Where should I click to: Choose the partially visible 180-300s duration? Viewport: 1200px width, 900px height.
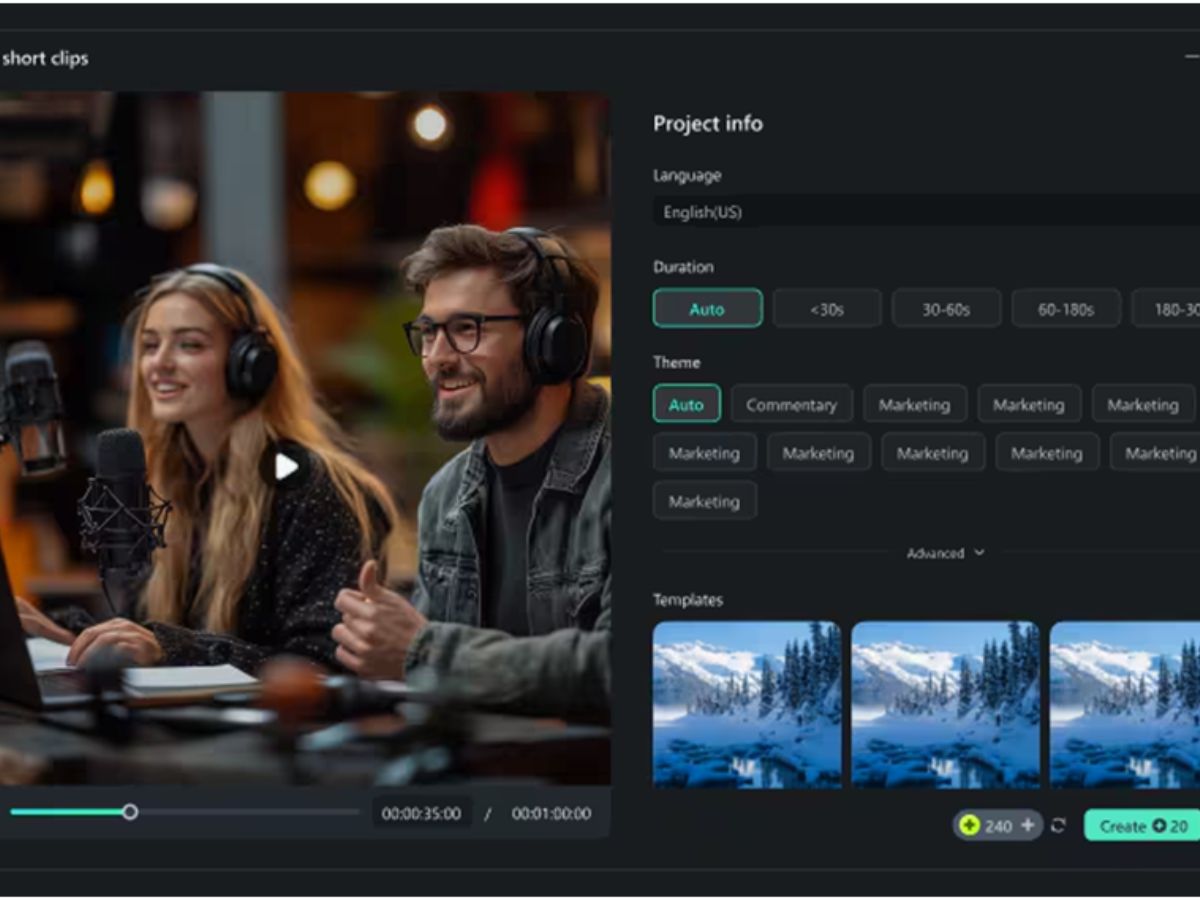point(1170,309)
